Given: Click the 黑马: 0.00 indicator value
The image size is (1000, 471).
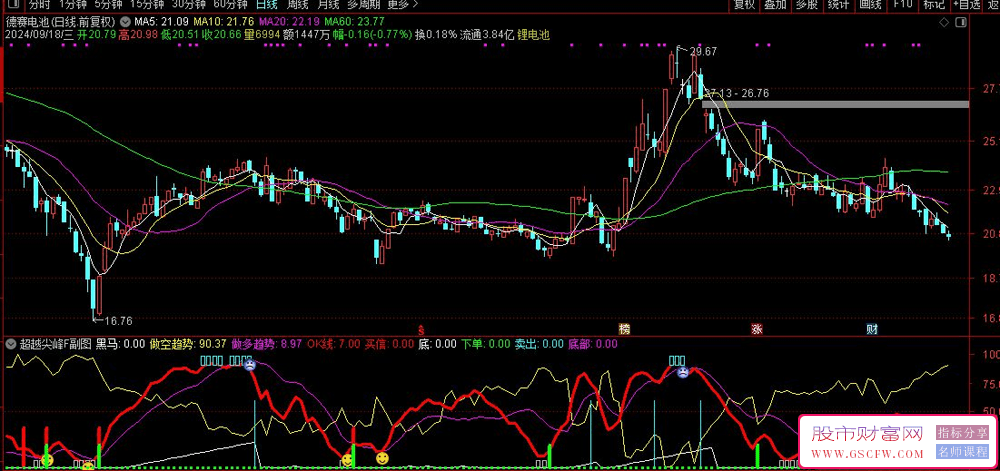Looking at the screenshot, I should [x=121, y=344].
